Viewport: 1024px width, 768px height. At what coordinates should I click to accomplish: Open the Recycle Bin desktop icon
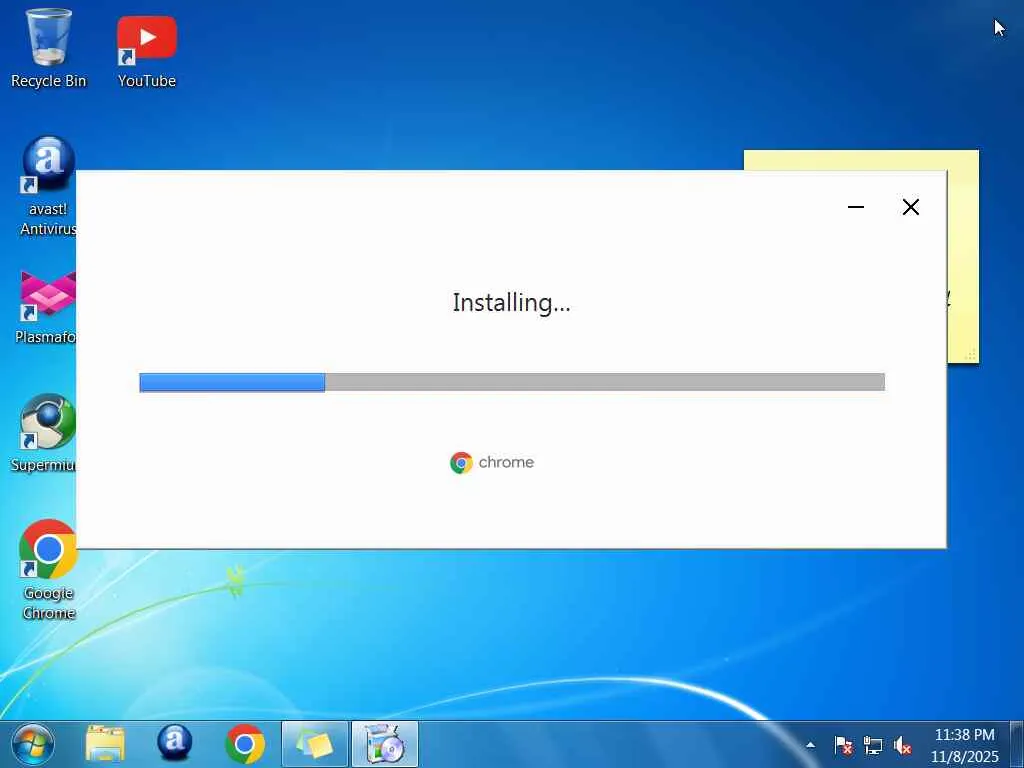coord(48,48)
